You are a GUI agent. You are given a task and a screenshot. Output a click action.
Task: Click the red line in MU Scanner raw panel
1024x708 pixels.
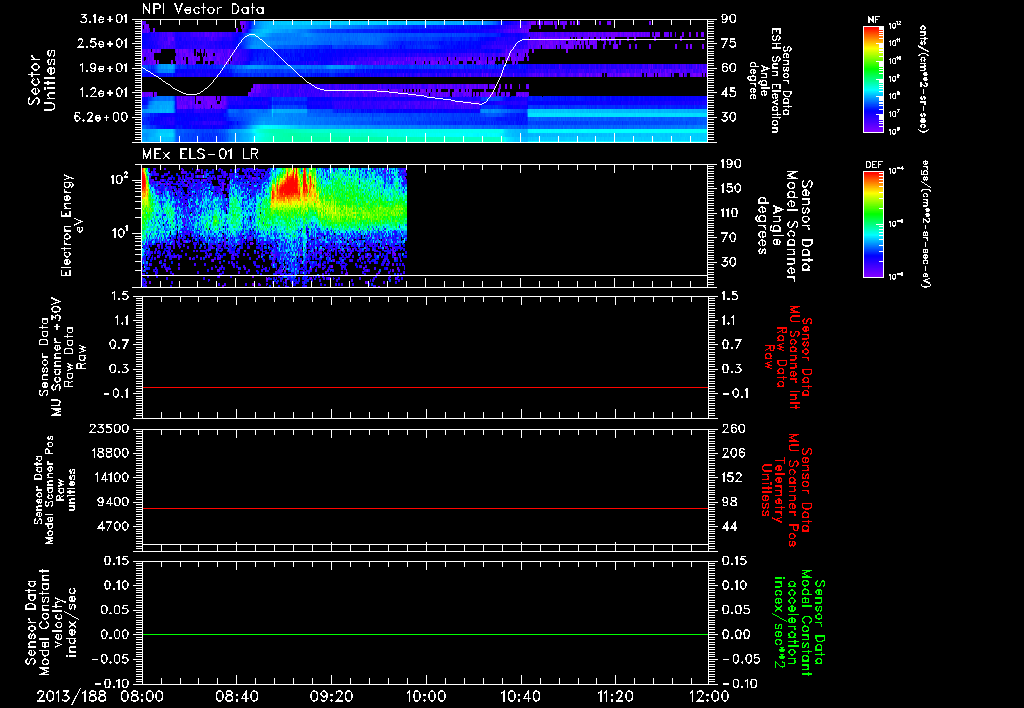pos(424,387)
